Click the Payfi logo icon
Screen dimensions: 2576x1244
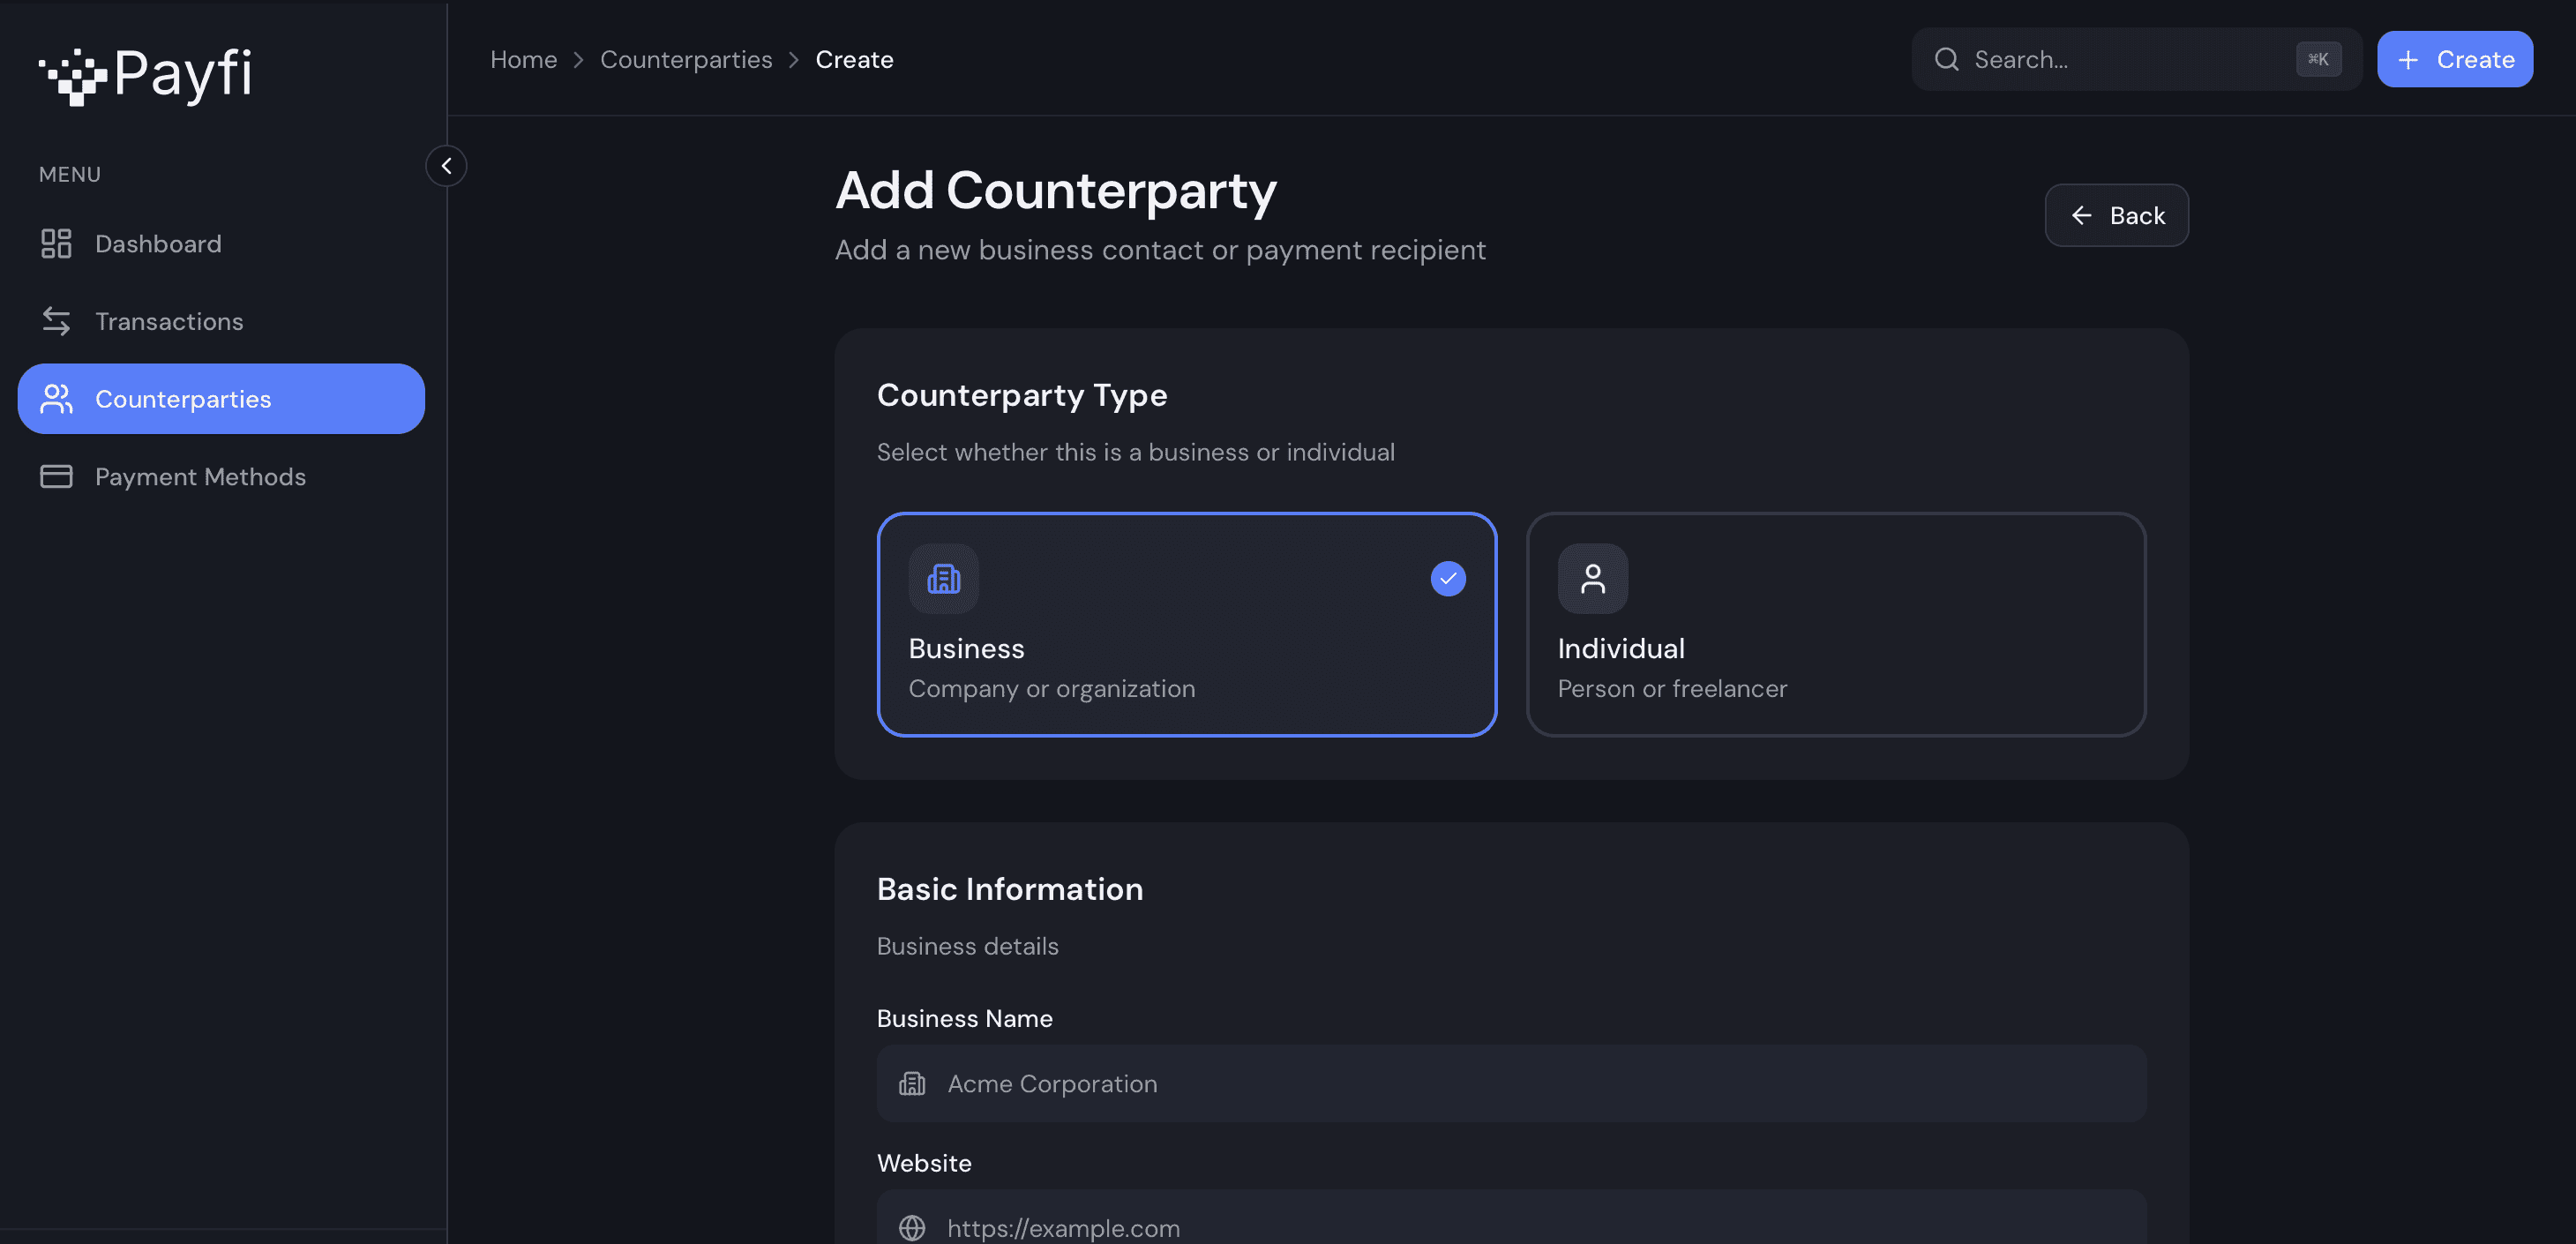pos(73,76)
